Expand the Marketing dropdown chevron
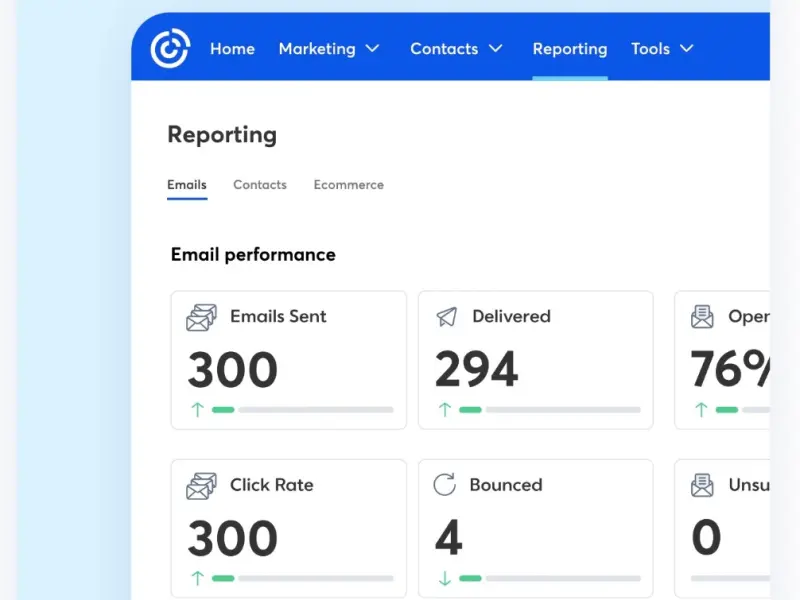Viewport: 800px width, 600px height. [372, 48]
